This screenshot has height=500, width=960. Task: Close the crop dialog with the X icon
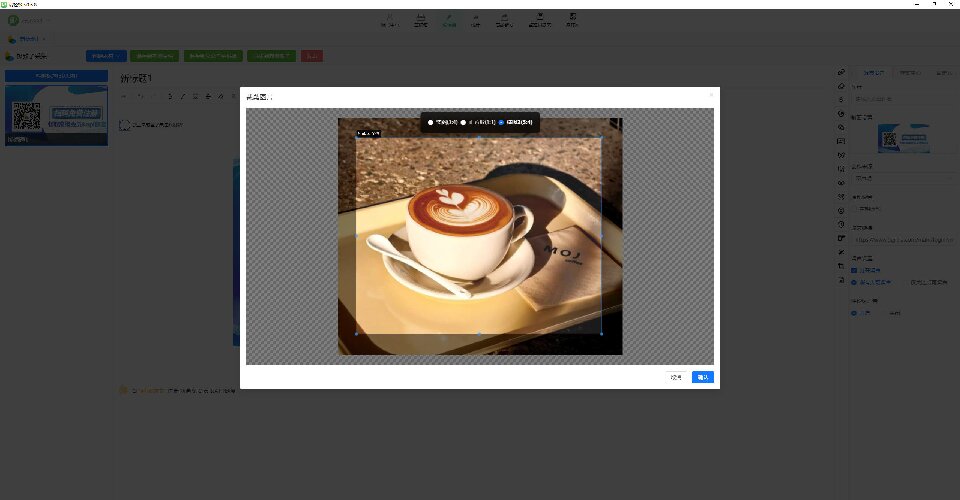[711, 96]
